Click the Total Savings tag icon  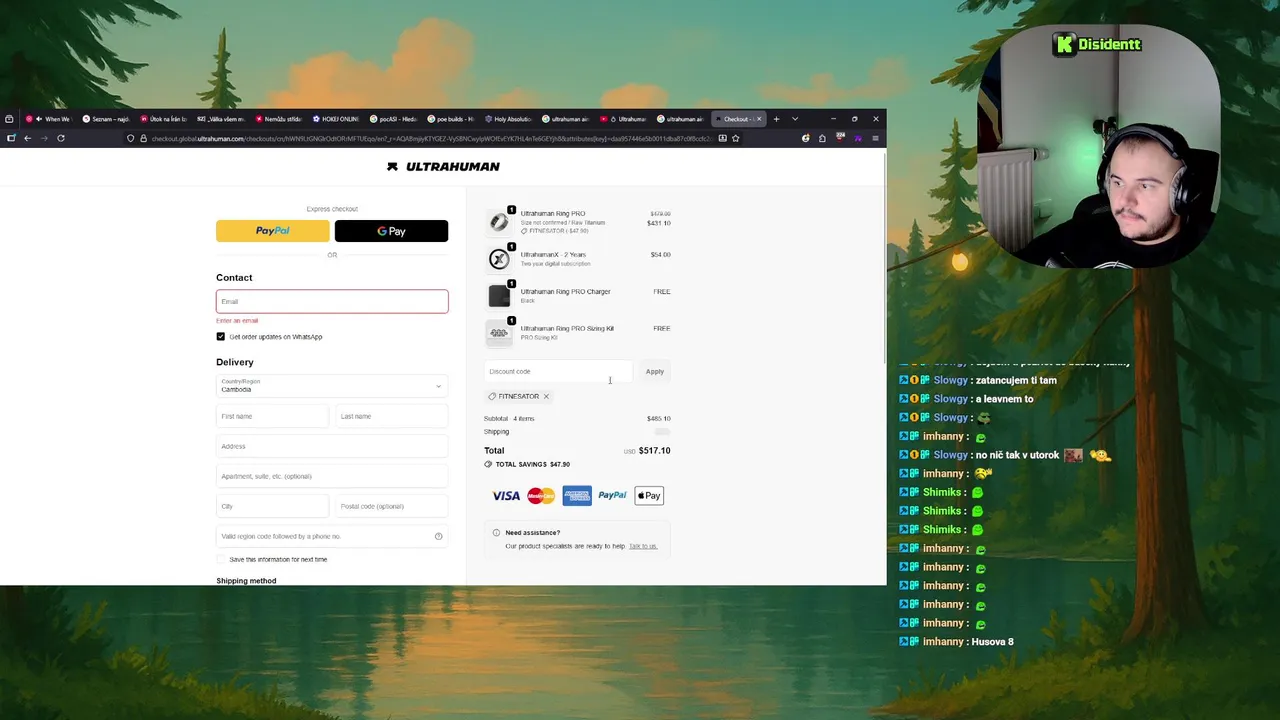(x=488, y=465)
